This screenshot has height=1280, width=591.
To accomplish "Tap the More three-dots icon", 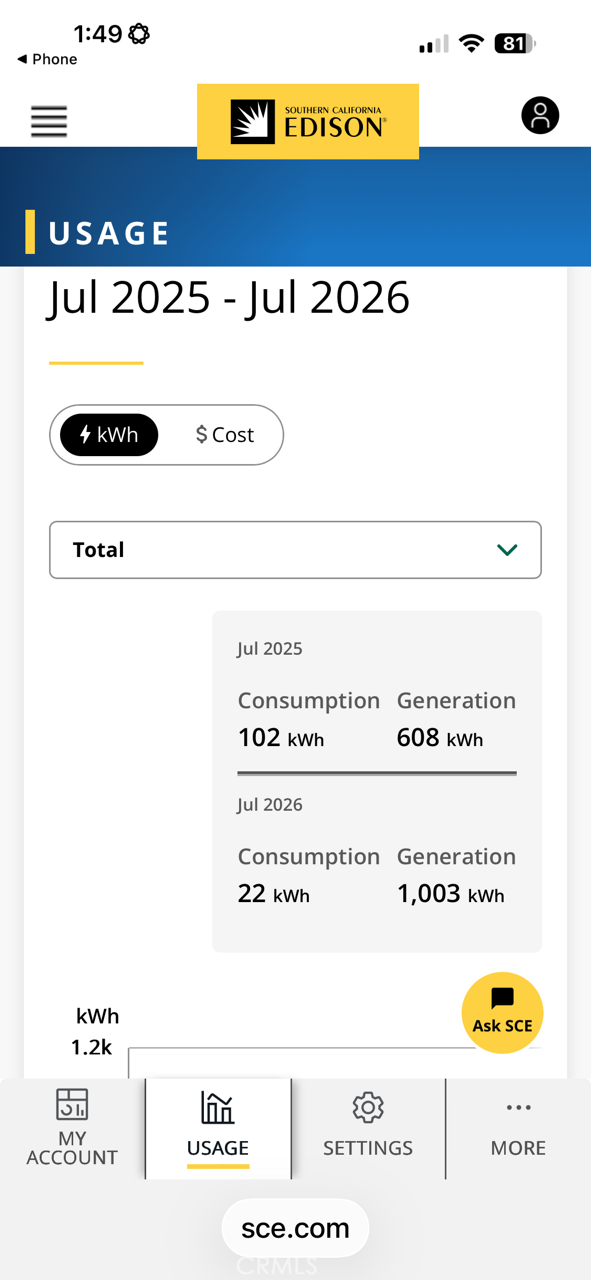I will (x=518, y=1107).
